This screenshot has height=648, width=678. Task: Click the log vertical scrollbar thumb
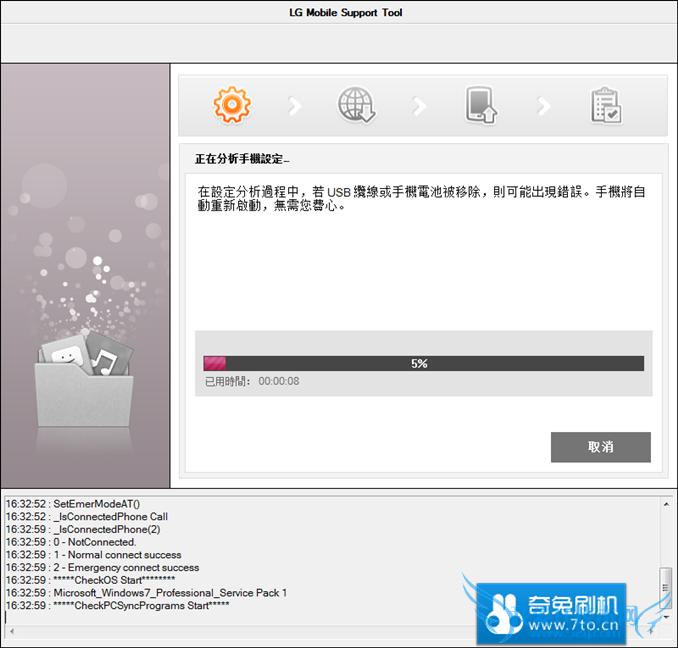(665, 587)
